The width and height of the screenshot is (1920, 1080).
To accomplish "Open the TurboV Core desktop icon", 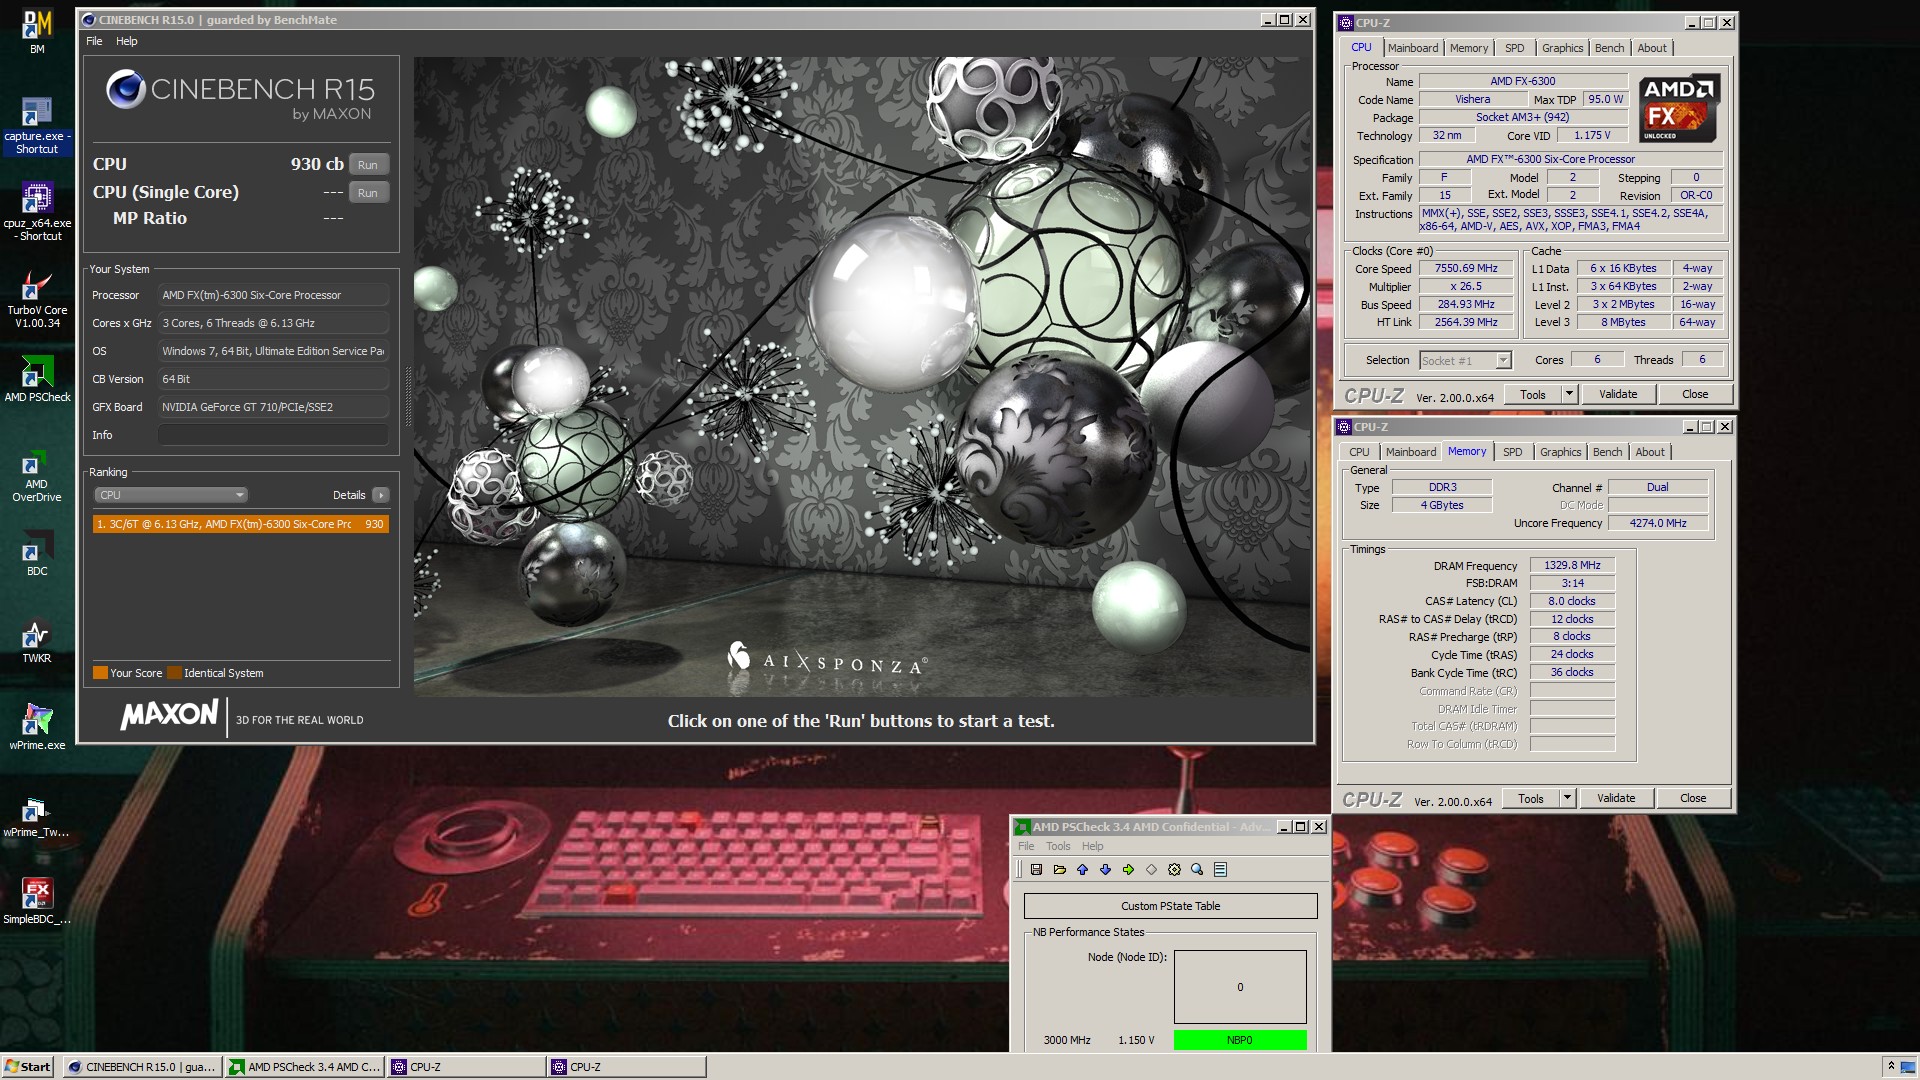I will [37, 299].
